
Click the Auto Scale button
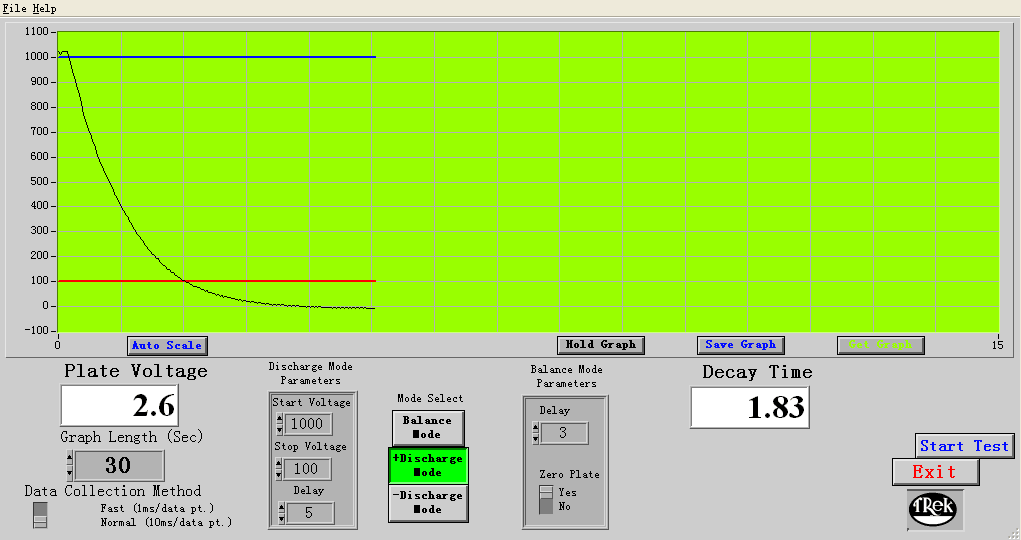(x=167, y=345)
